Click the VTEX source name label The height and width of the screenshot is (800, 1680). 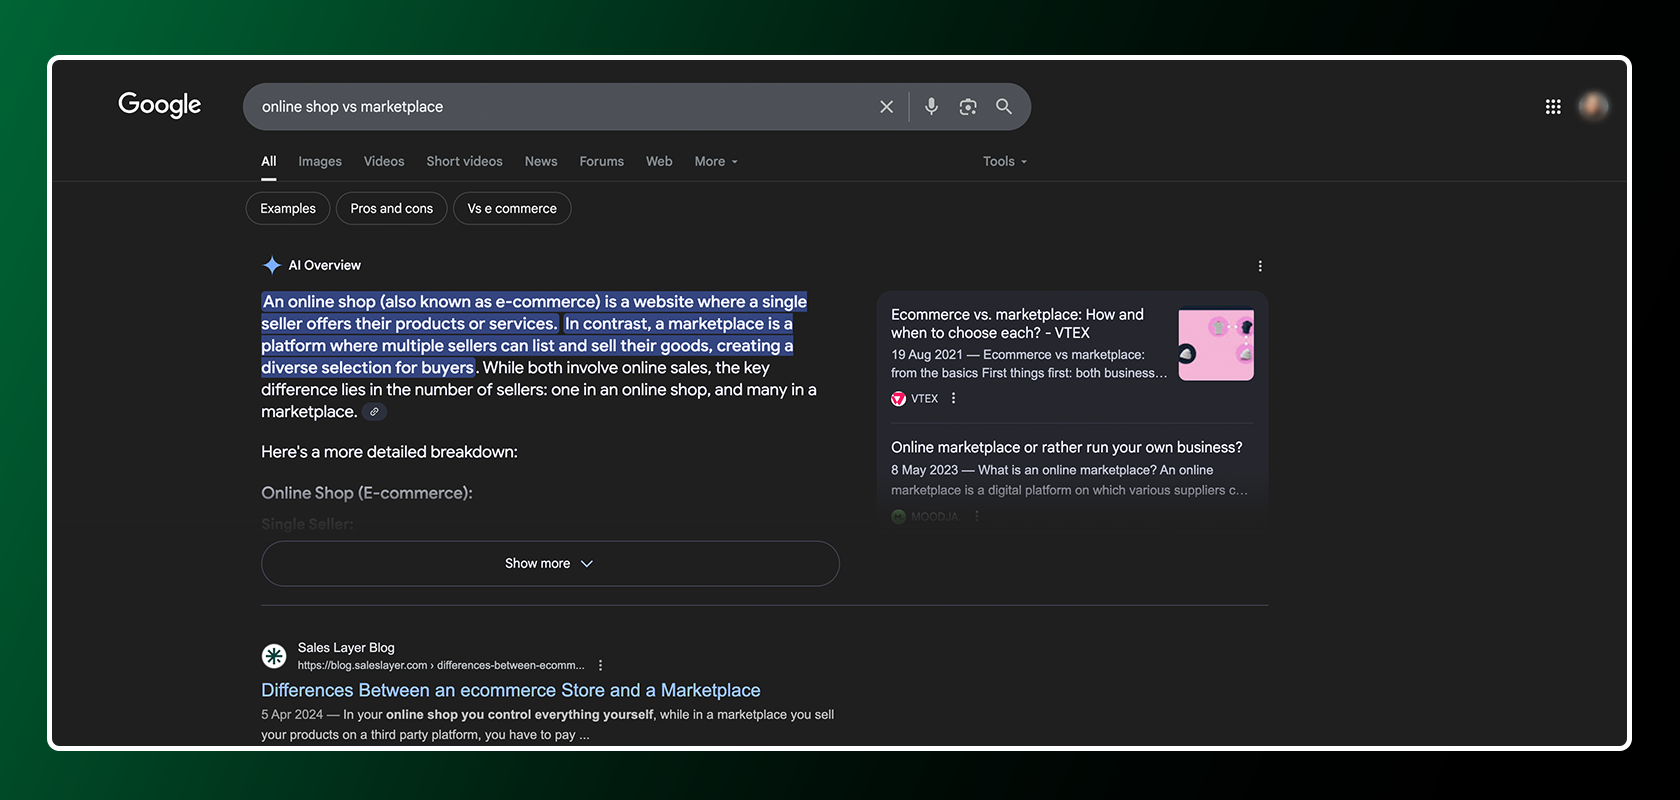point(924,398)
